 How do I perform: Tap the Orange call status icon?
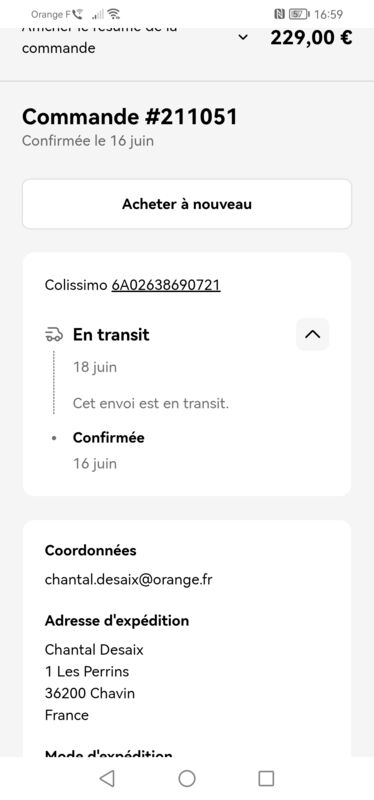click(x=78, y=14)
